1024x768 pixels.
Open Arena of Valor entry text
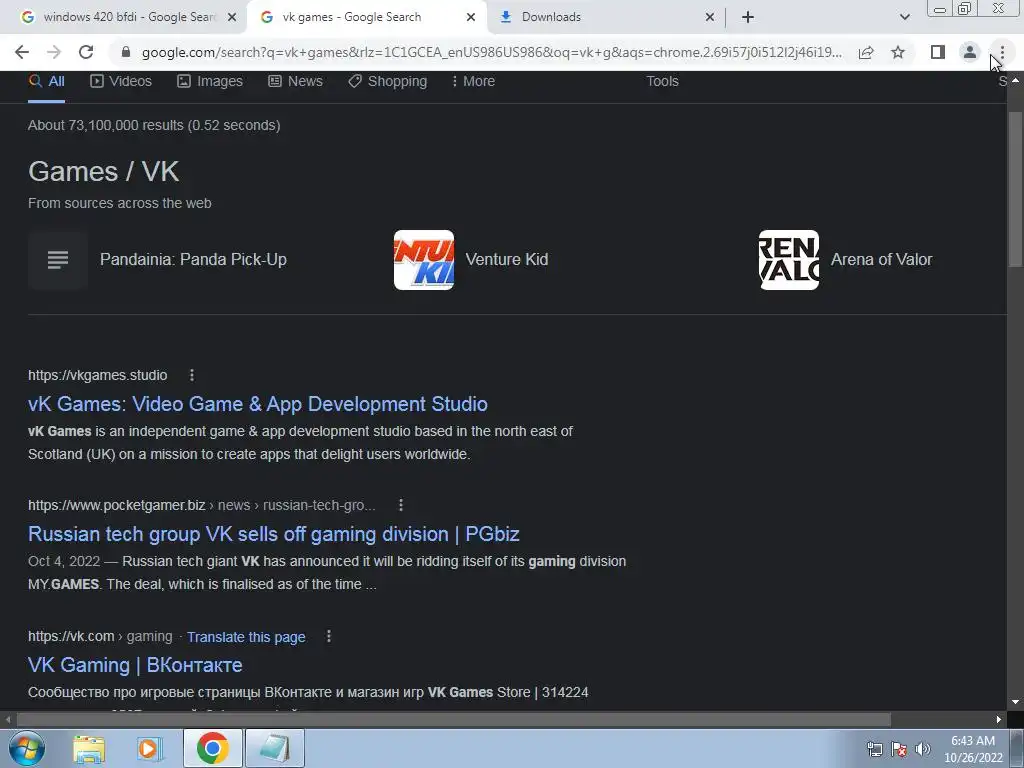(882, 260)
